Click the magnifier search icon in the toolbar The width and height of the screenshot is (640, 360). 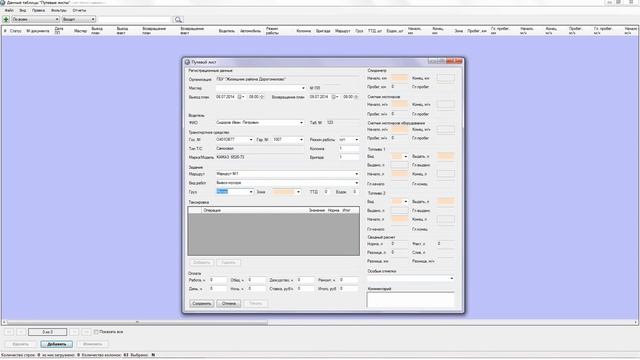coord(178,19)
